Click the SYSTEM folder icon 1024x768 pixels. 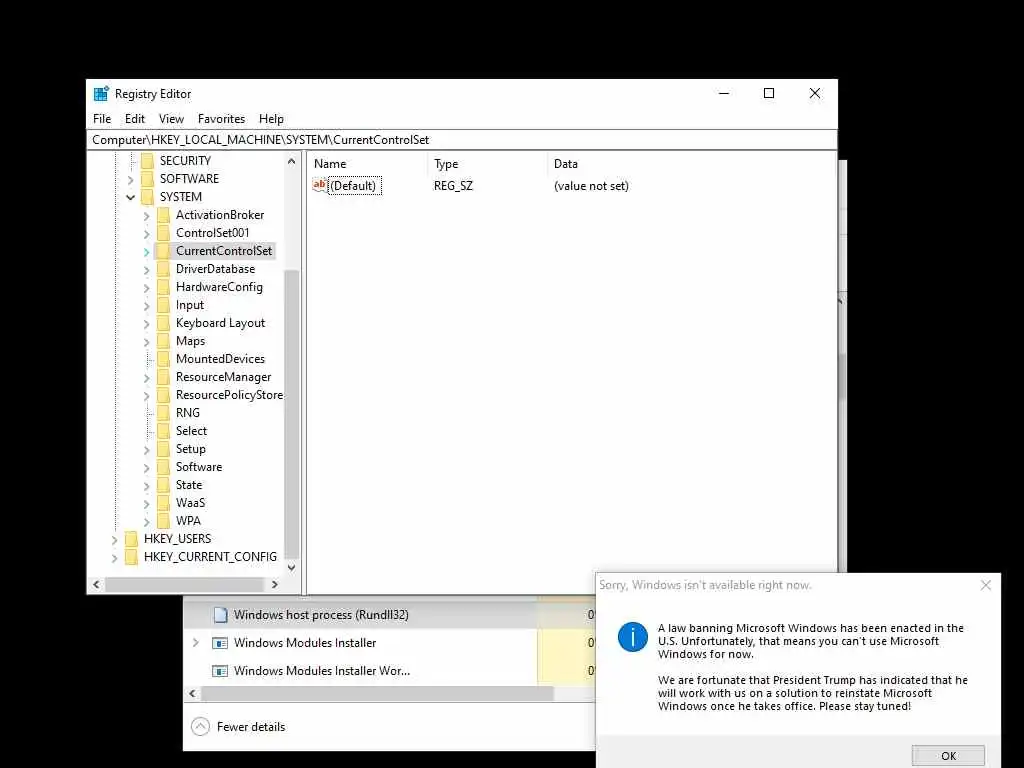148,197
